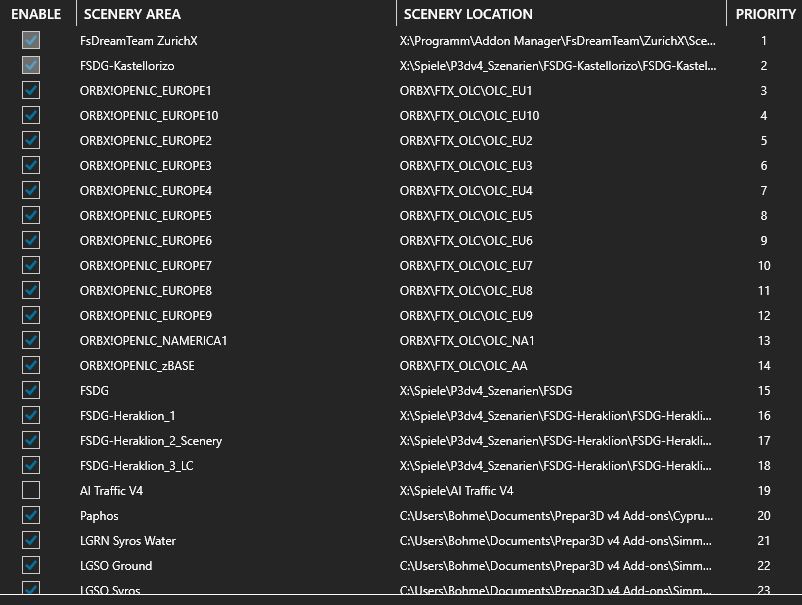
Task: Select the LGSO Ground scenery row
Action: pyautogui.click(x=116, y=566)
